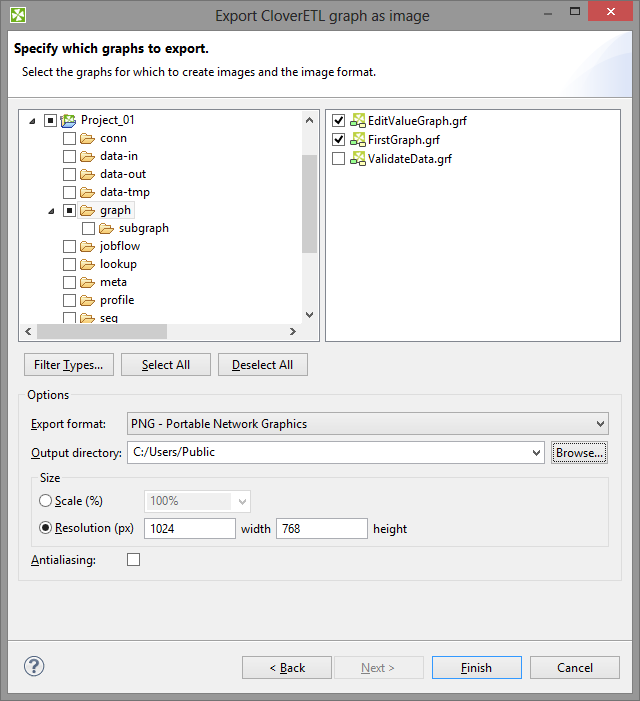Select the ValidateData.grf file name
Image resolution: width=640 pixels, height=701 pixels.
click(x=410, y=159)
